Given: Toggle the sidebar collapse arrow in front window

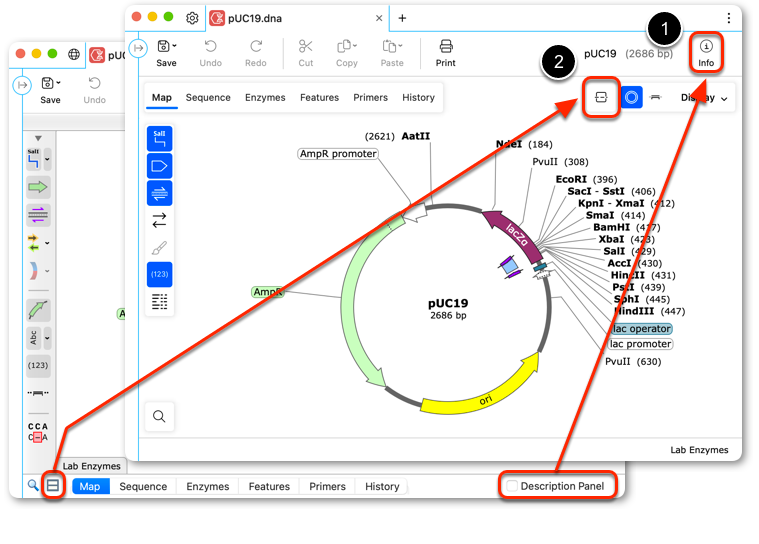Looking at the screenshot, I should (138, 48).
